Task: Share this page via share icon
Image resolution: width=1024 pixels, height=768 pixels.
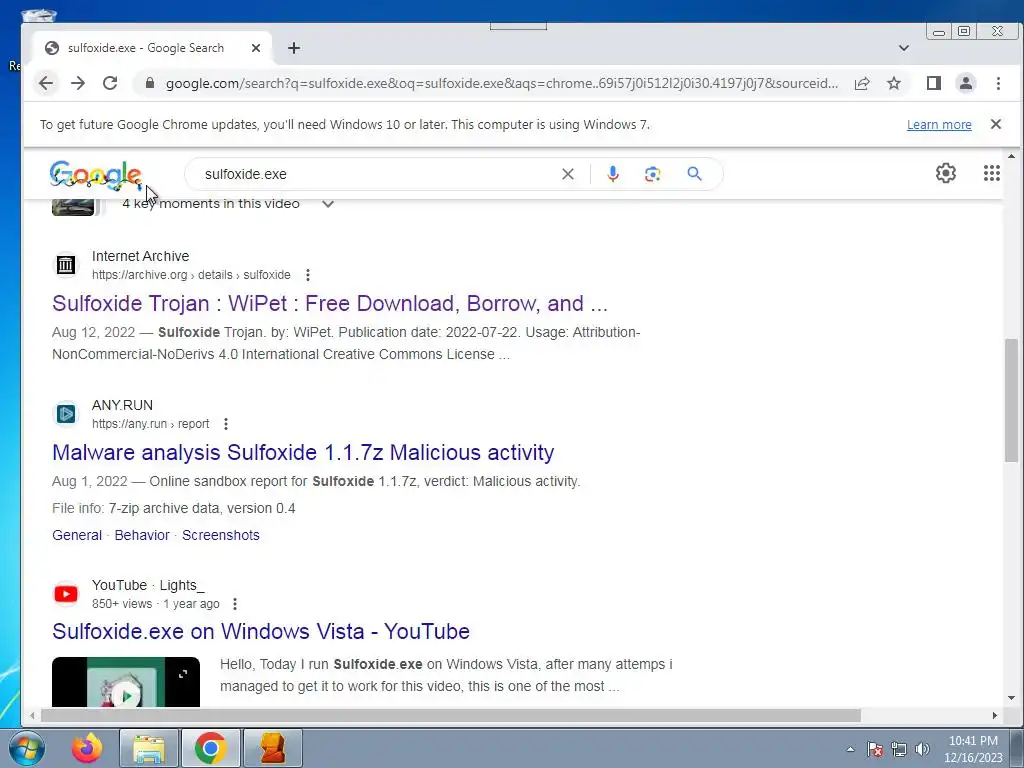Action: tap(862, 83)
